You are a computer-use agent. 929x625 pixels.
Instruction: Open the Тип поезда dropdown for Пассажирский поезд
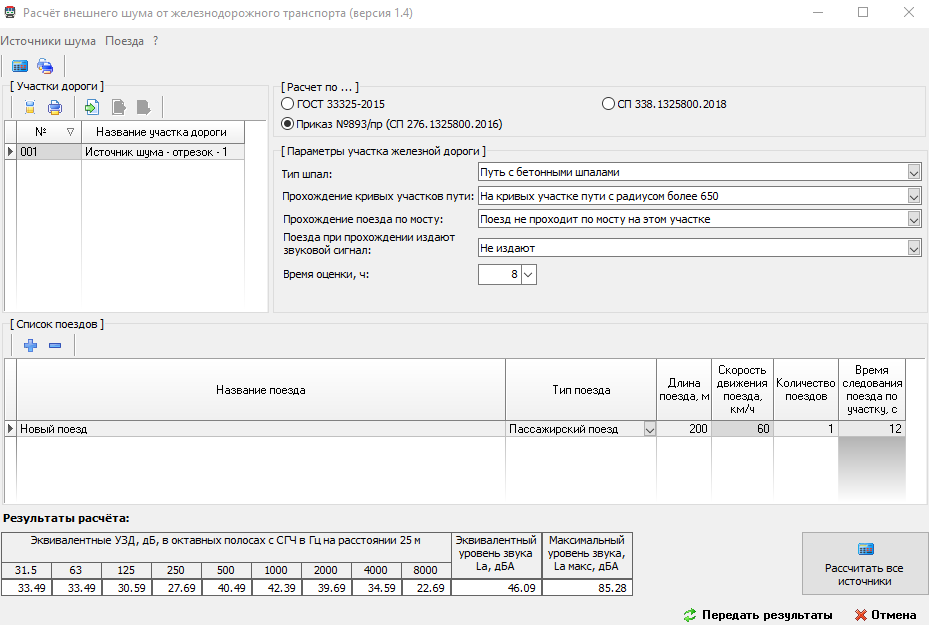point(649,429)
